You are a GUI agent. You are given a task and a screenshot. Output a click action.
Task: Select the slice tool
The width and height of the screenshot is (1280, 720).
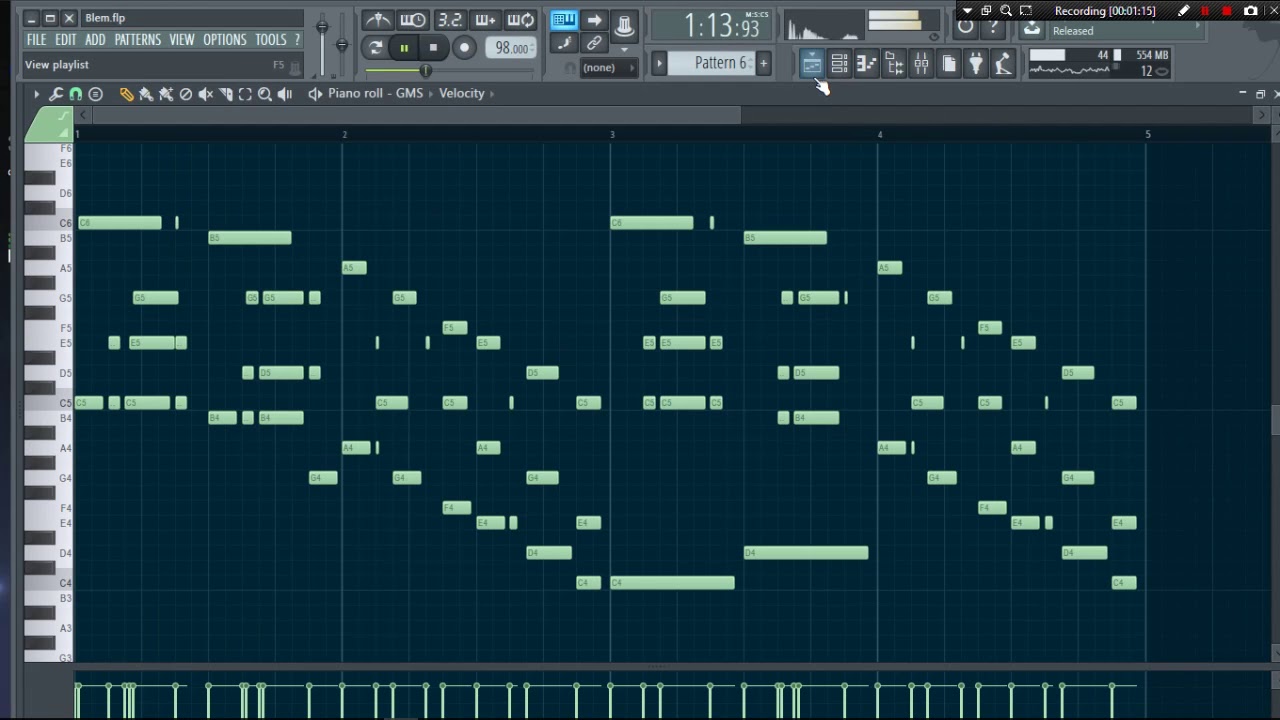tap(226, 94)
